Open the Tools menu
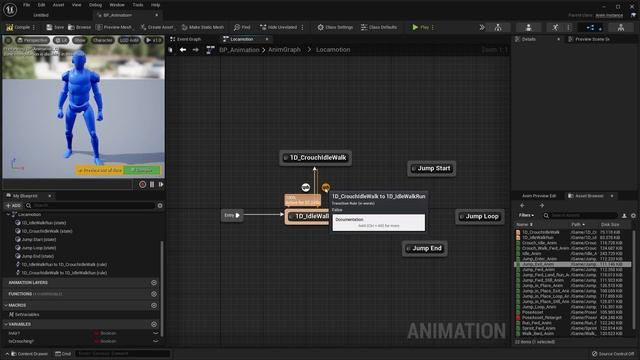Screen dimensions: 640x360 138,5
